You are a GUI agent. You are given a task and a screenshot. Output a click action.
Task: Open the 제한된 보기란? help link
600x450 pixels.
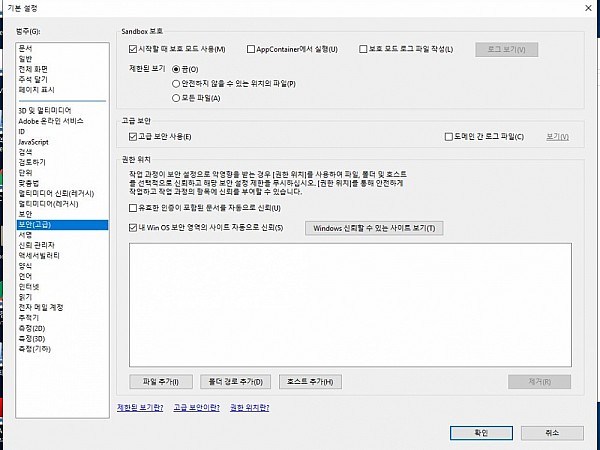tap(139, 408)
